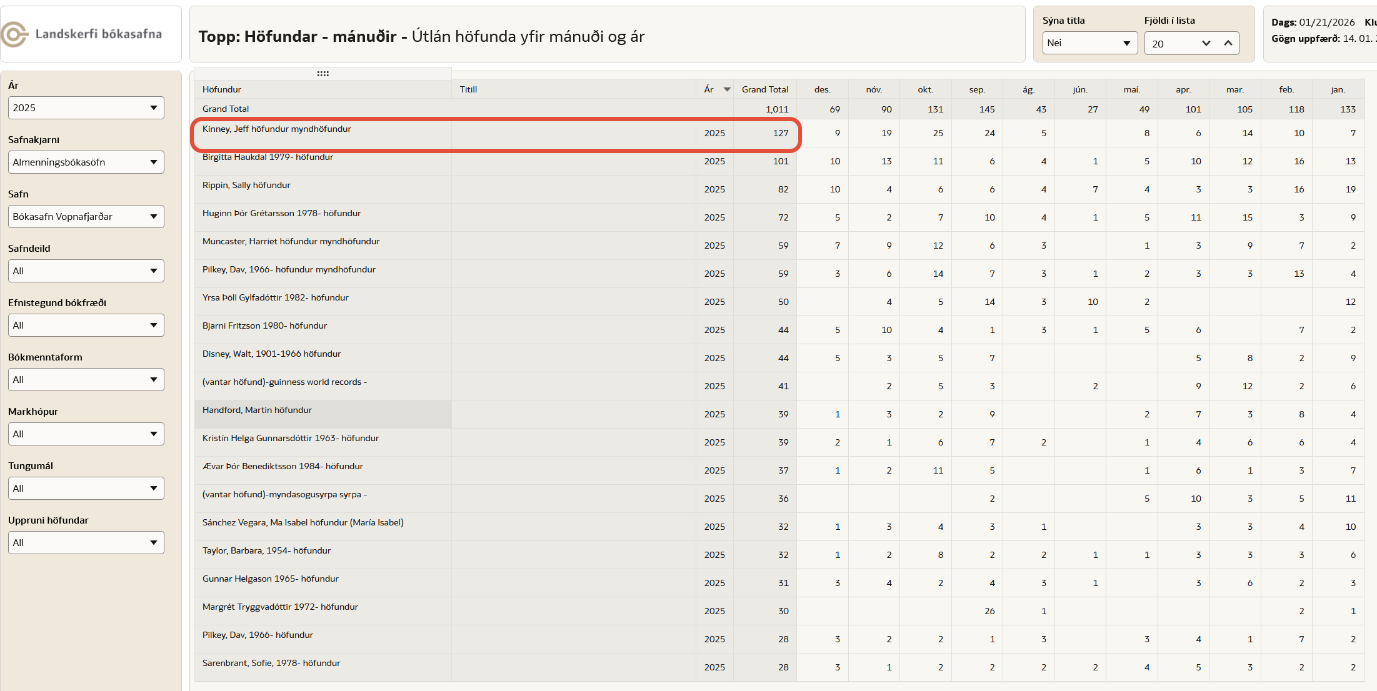This screenshot has height=691, width=1377.
Task: Click Rippin's jan. value 19
Action: tap(1350, 189)
